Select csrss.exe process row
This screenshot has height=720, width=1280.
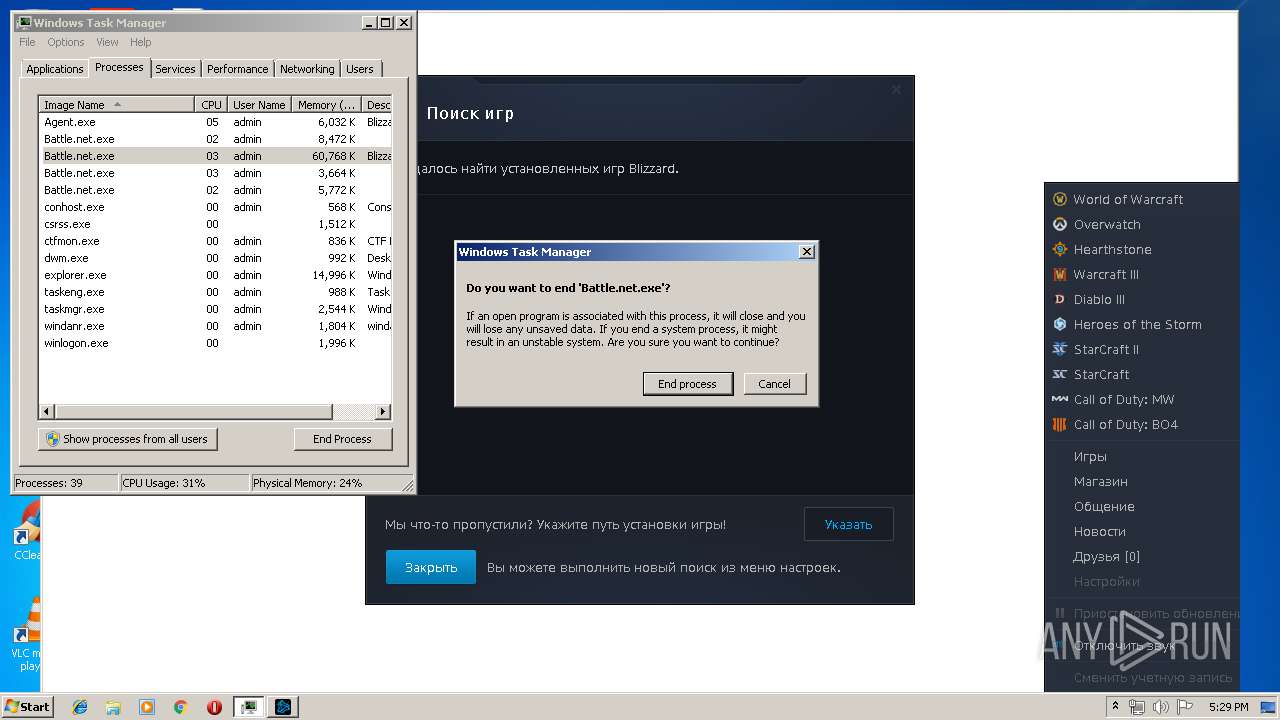tap(215, 224)
